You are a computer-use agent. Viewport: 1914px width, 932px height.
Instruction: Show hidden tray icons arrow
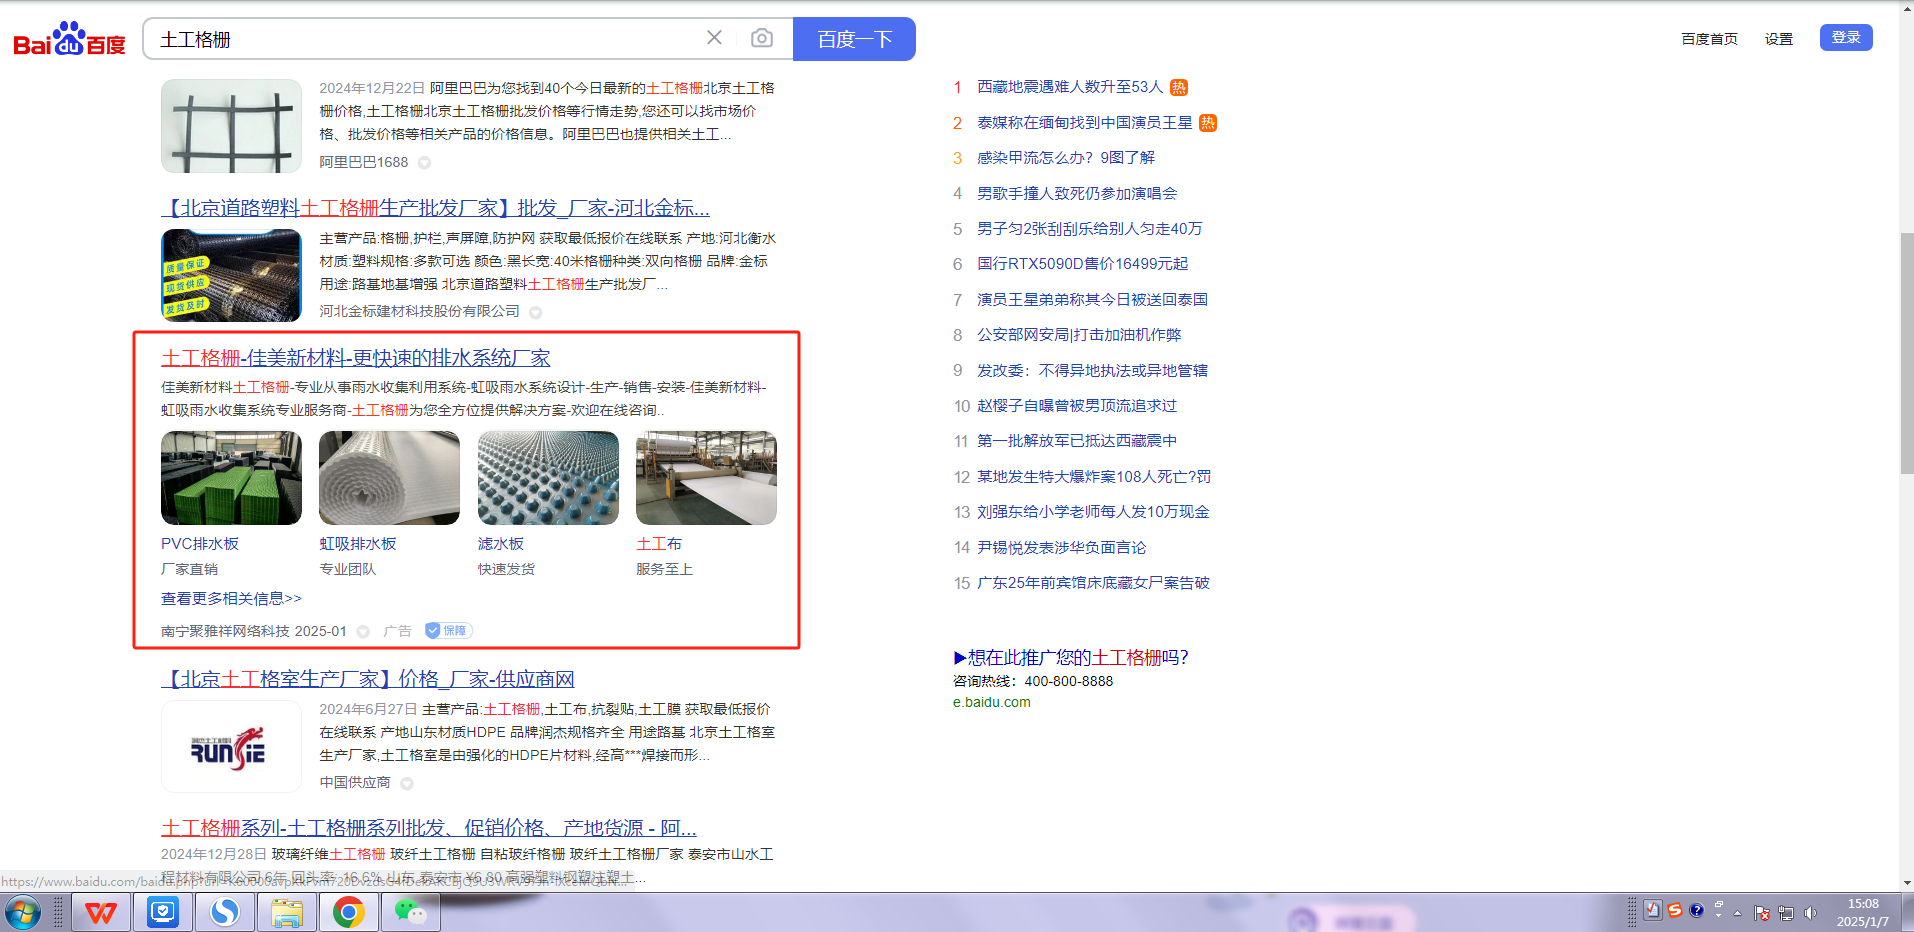pyautogui.click(x=1738, y=913)
